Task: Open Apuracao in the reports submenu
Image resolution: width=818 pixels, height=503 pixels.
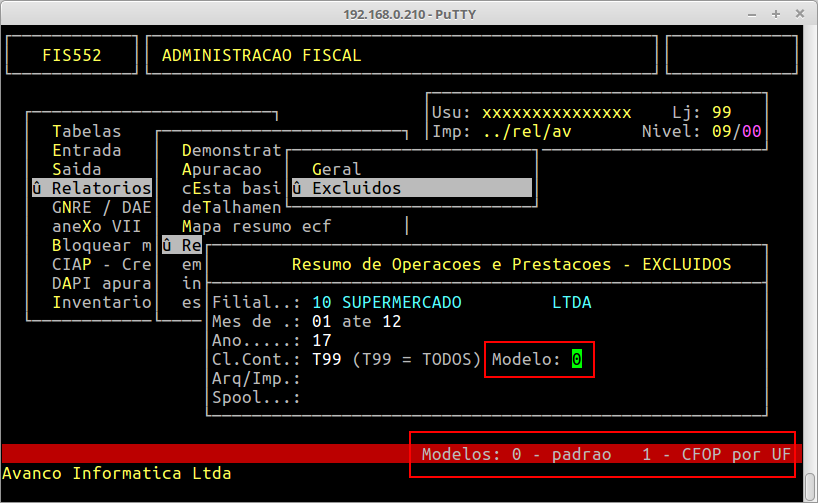Action: pyautogui.click(x=221, y=169)
